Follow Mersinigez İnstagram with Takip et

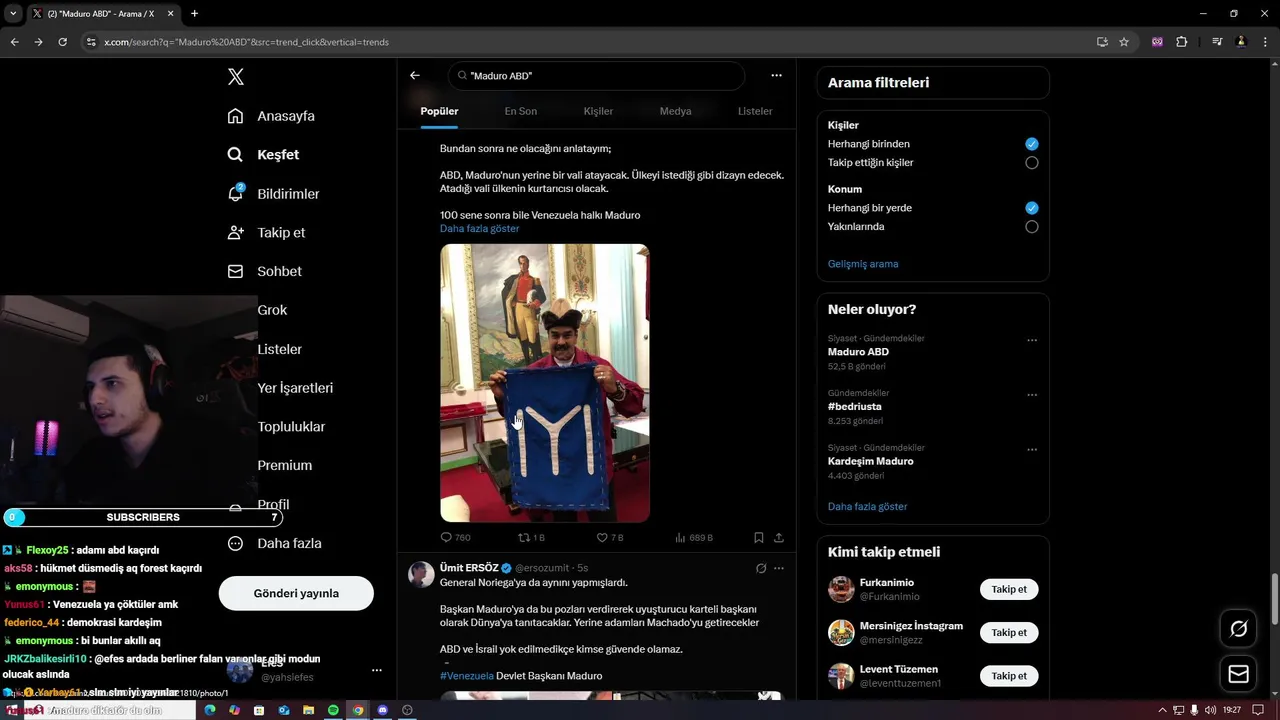click(1009, 632)
